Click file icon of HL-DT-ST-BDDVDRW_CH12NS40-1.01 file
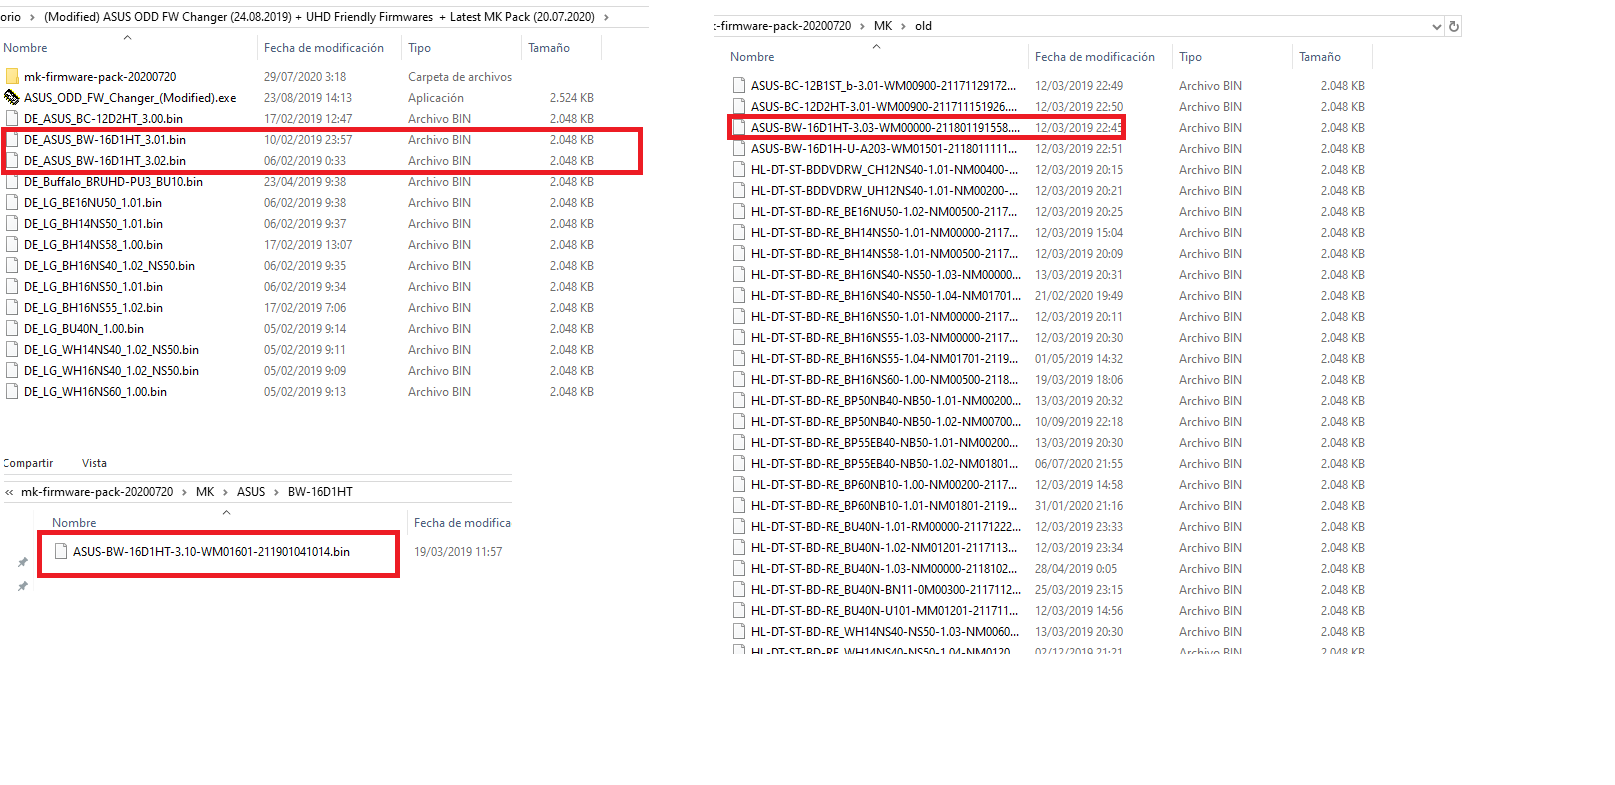 click(739, 169)
